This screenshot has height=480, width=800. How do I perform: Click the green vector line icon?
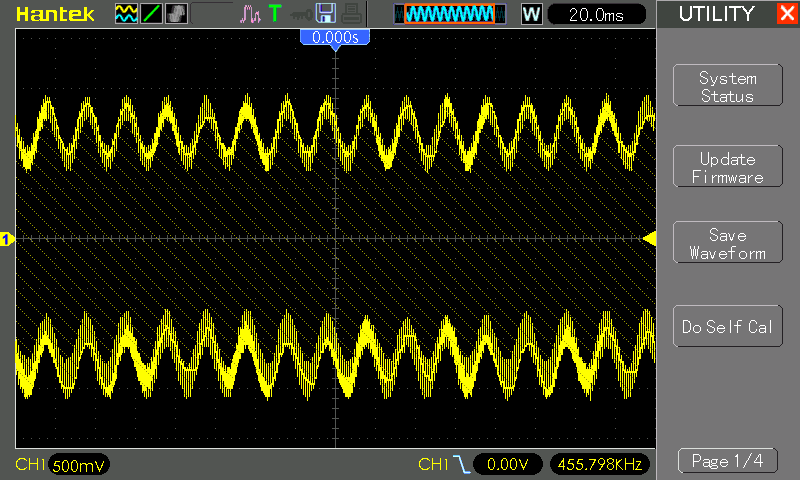point(152,14)
